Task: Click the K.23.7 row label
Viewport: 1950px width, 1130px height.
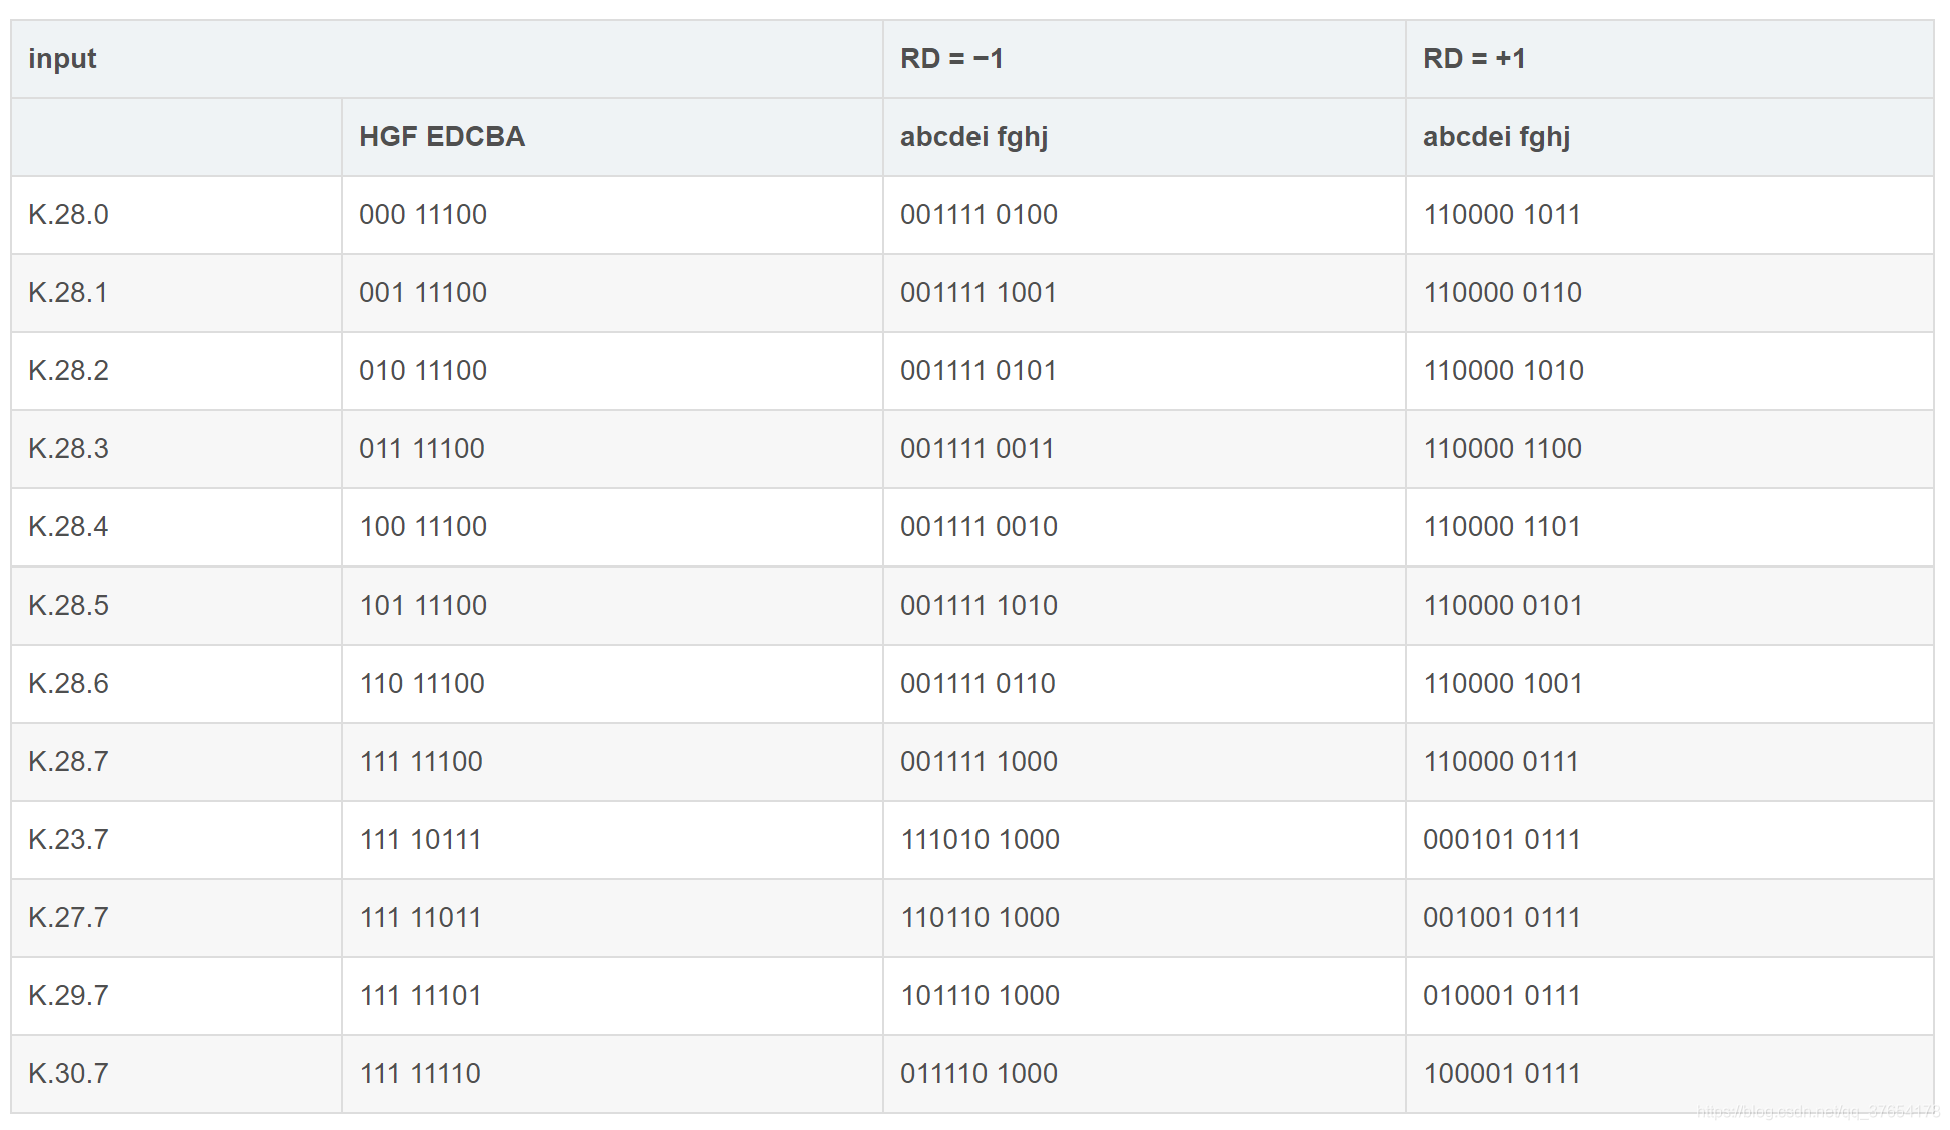Action: (68, 840)
